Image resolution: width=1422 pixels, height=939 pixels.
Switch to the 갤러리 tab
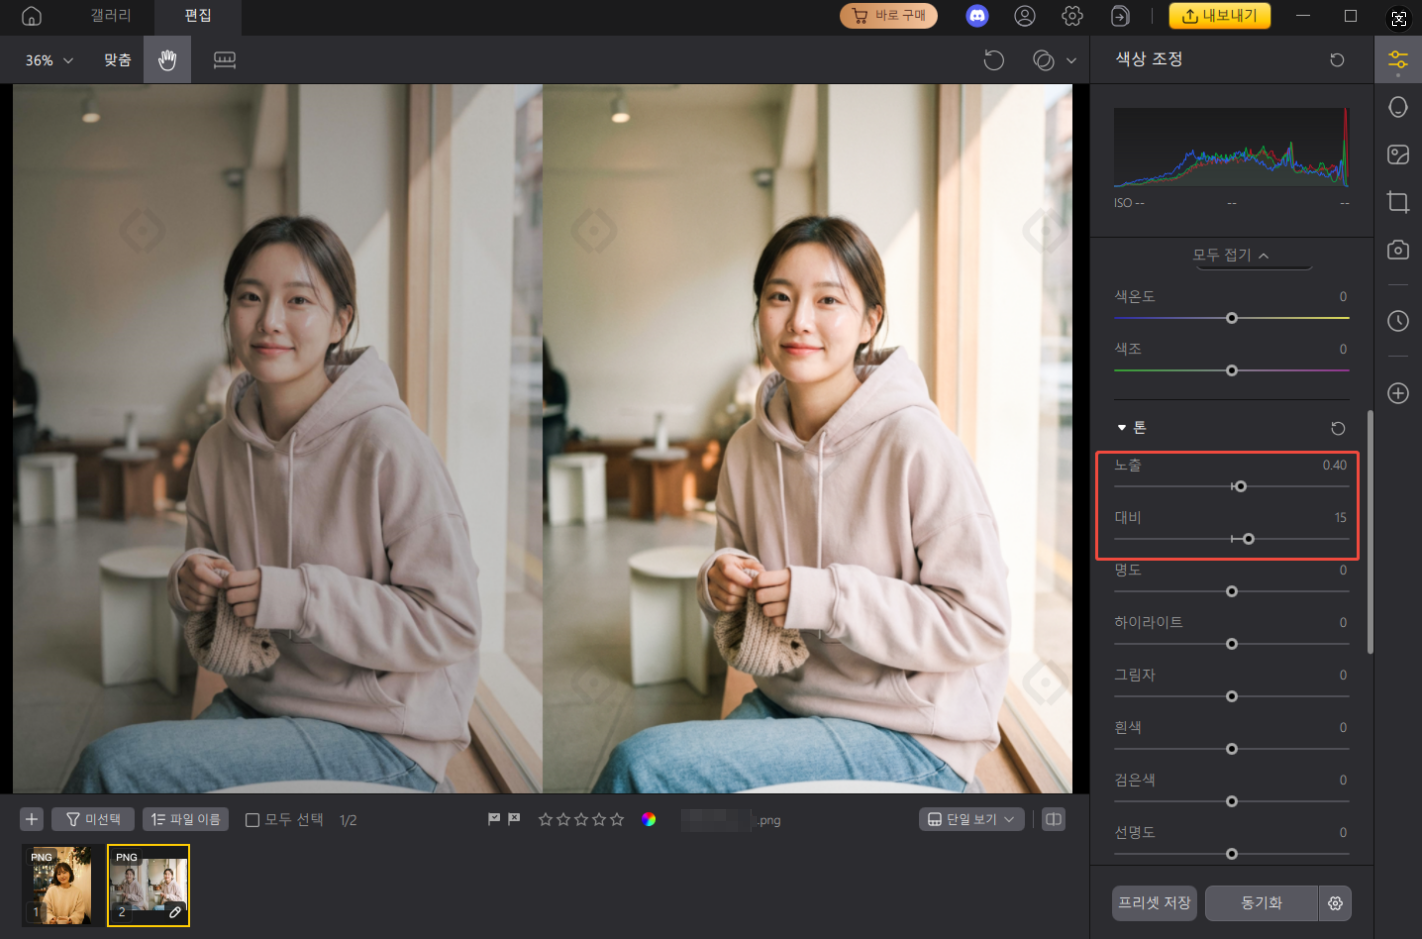[110, 16]
